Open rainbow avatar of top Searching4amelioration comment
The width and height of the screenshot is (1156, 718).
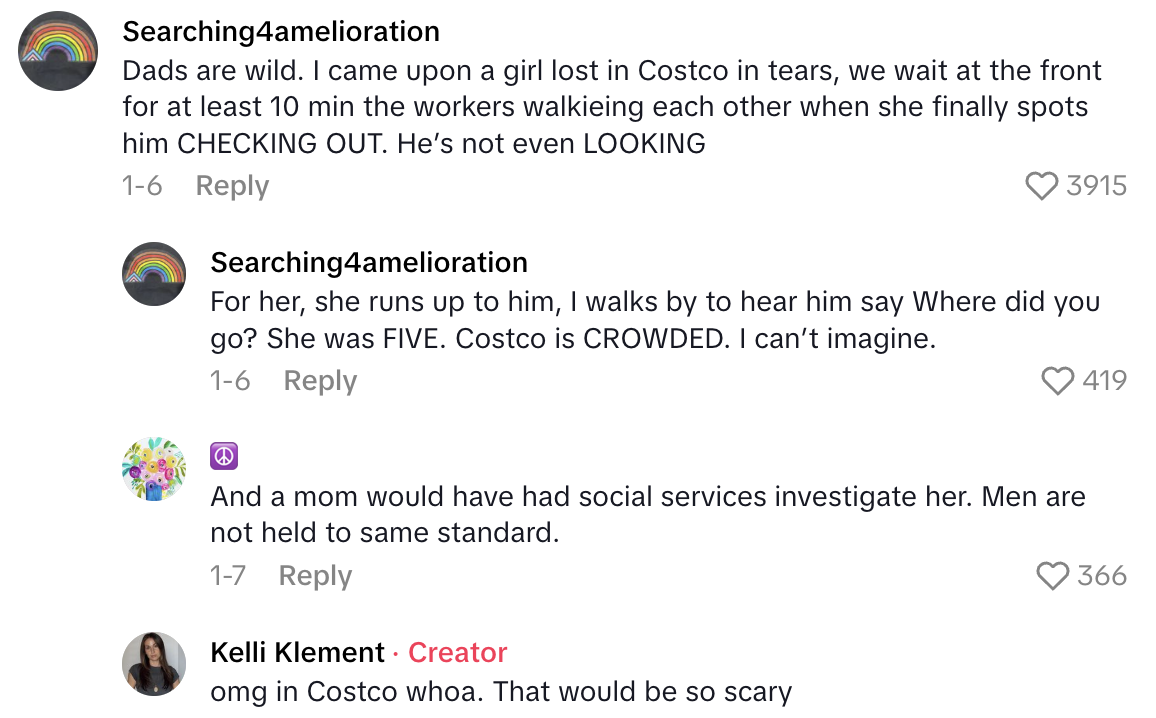pos(58,51)
